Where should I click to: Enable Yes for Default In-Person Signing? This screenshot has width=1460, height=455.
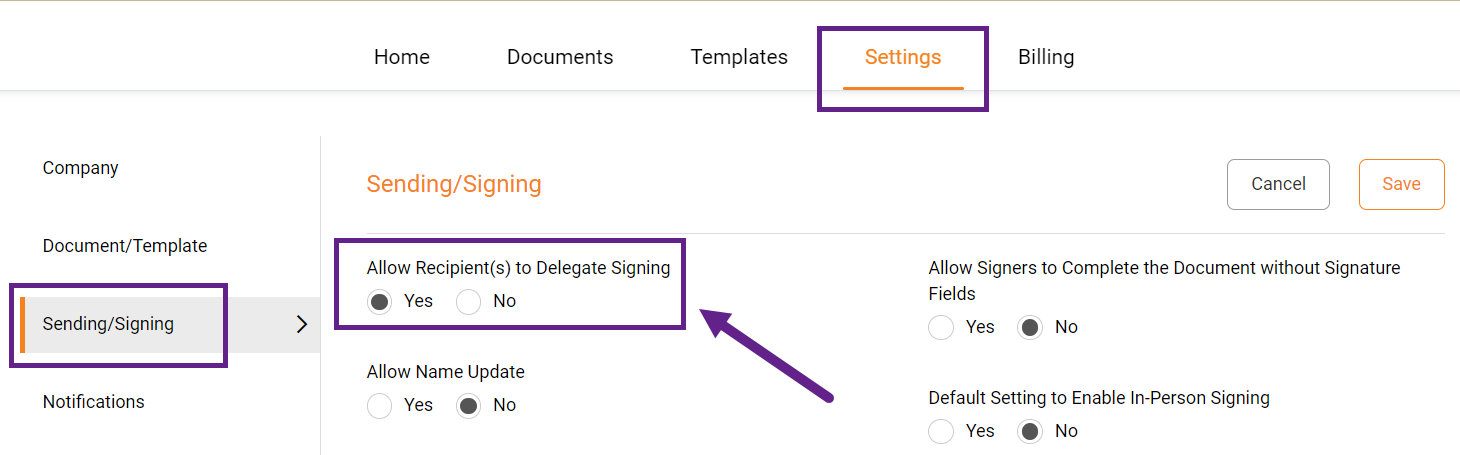coord(941,432)
